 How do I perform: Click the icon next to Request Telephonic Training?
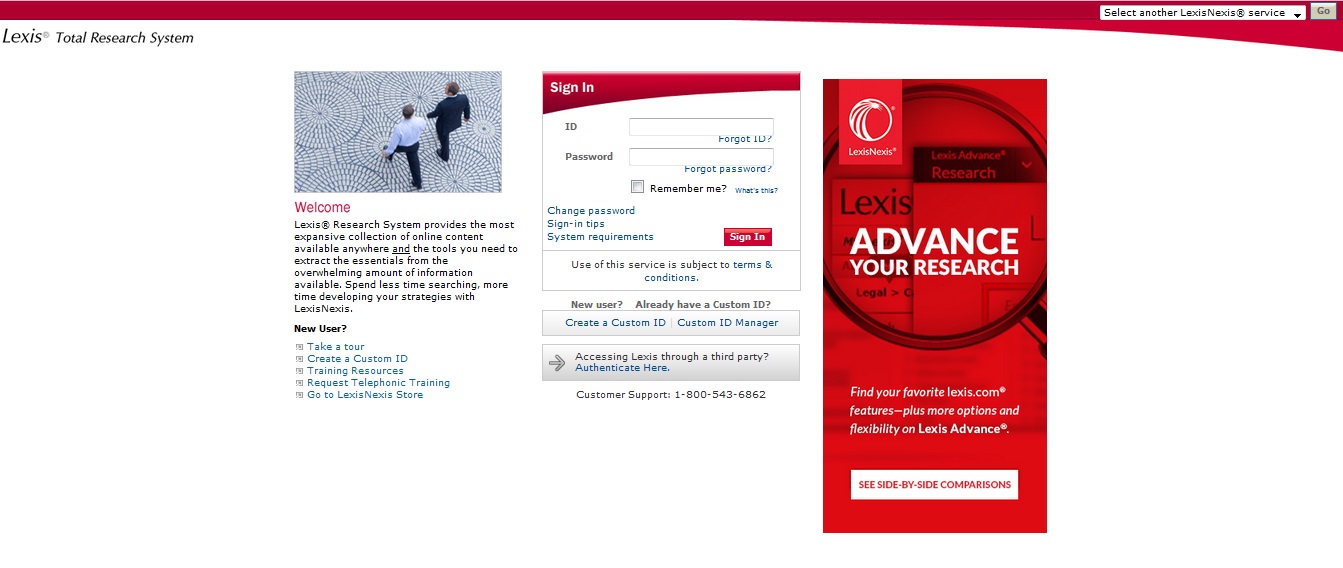point(299,383)
